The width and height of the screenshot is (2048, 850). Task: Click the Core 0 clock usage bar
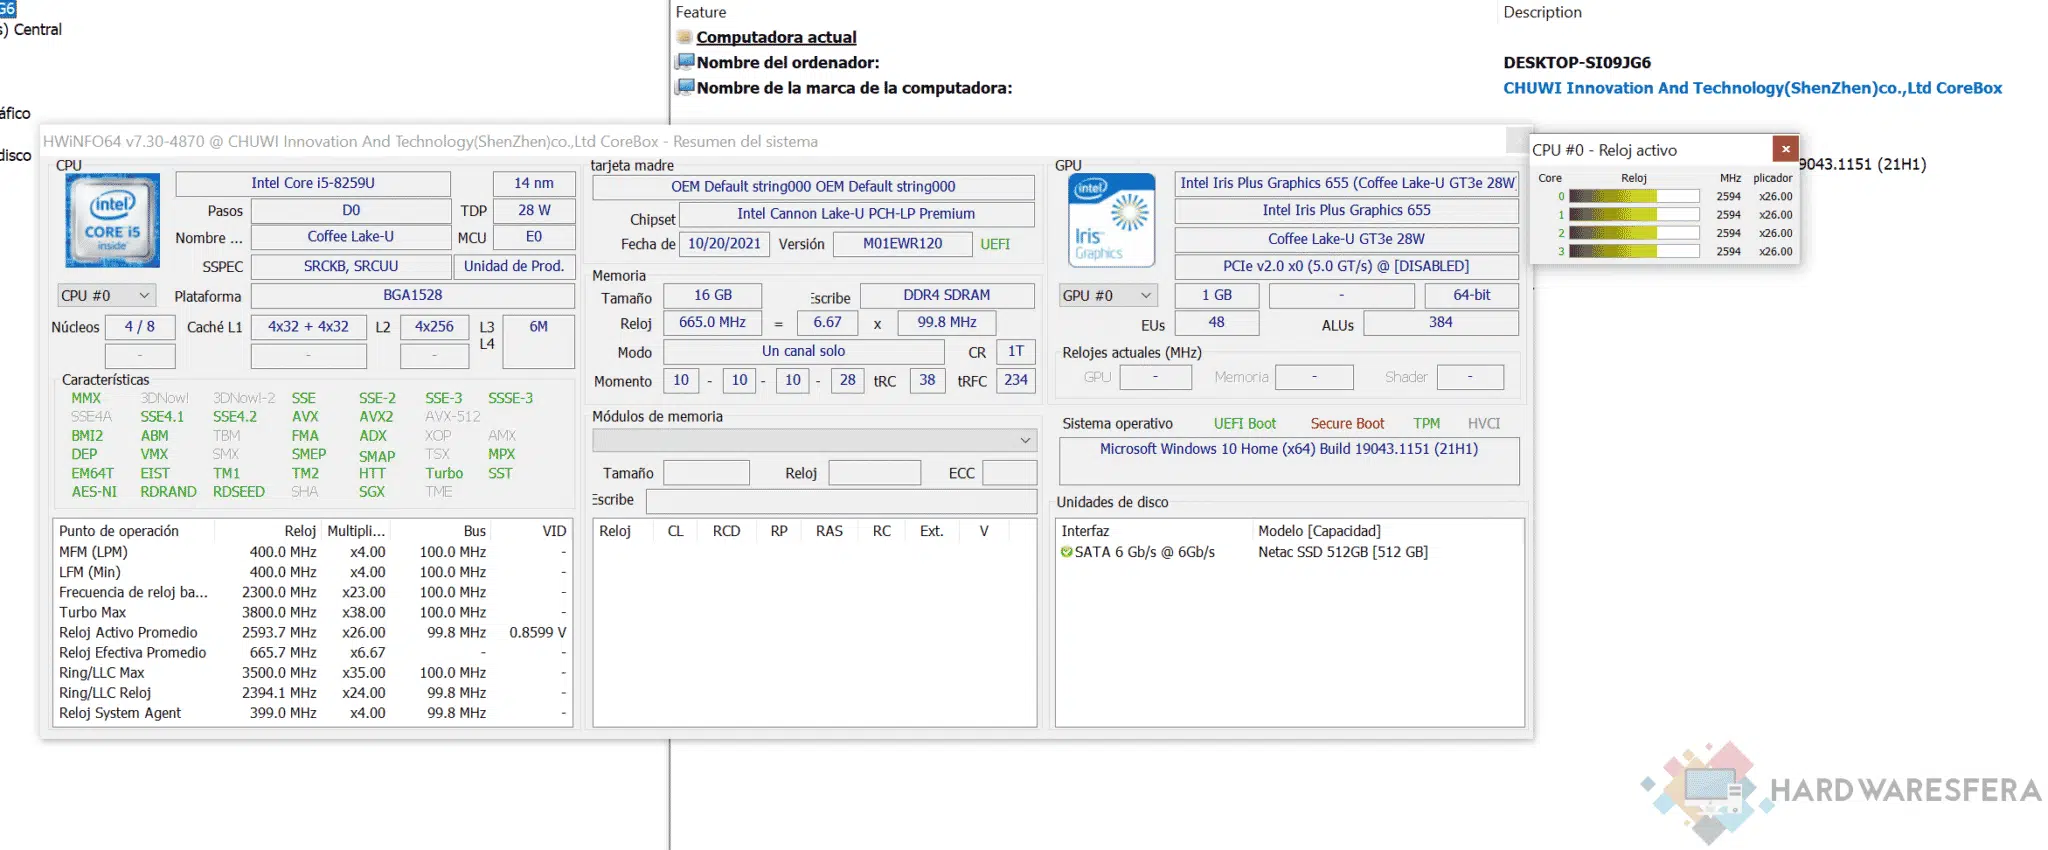[1634, 197]
